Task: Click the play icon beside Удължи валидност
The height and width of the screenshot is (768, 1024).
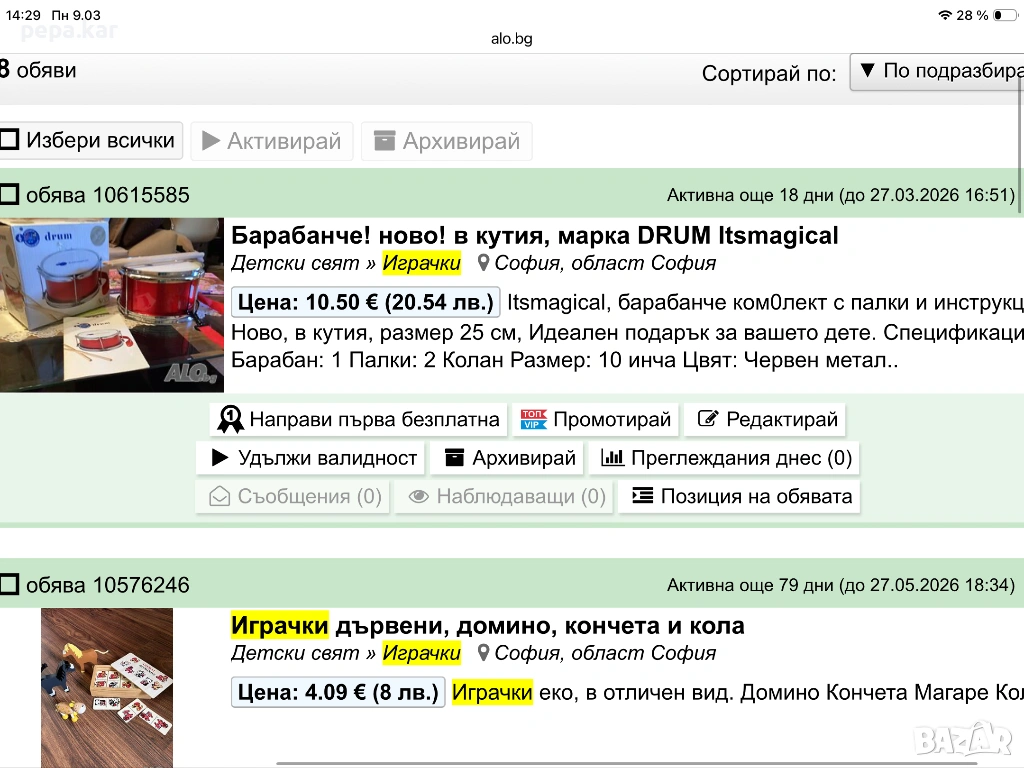Action: tap(220, 458)
